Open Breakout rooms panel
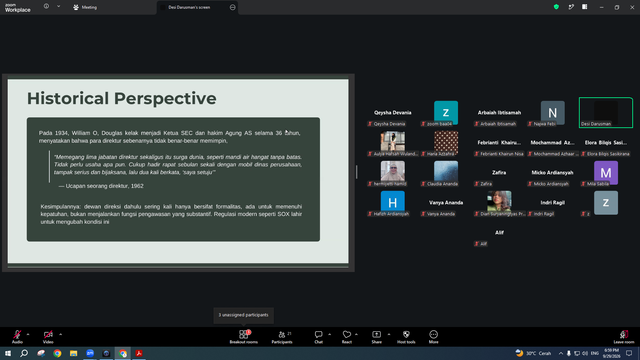This screenshot has width=640, height=360. point(244,337)
